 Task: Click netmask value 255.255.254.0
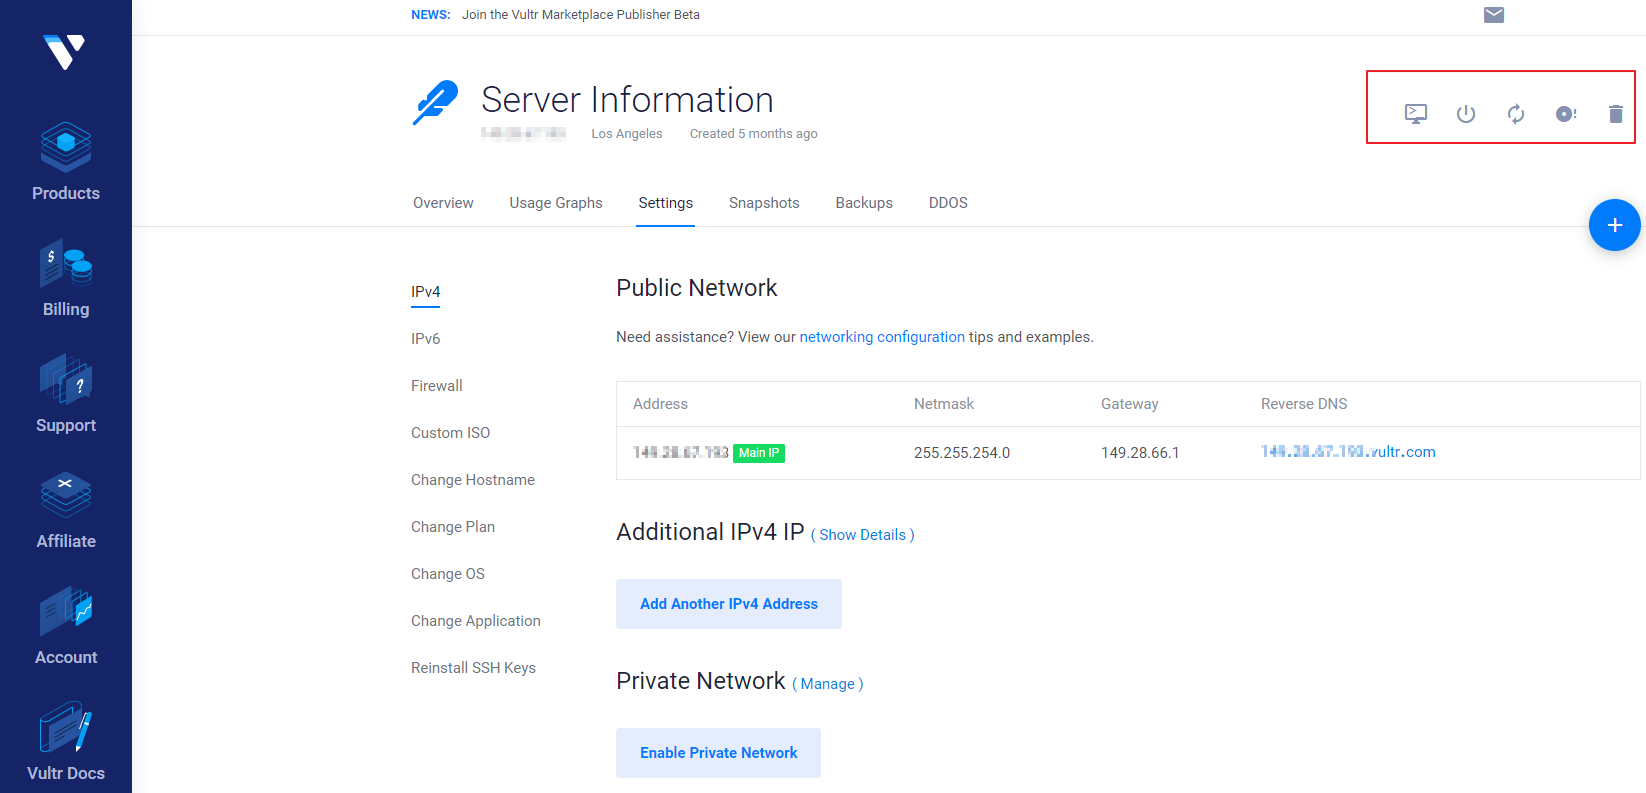962,453
